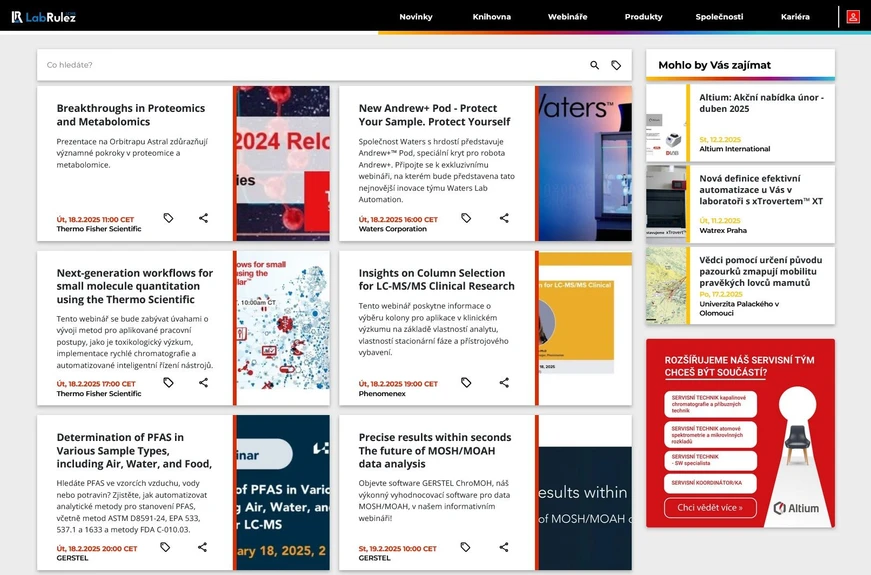The width and height of the screenshot is (871, 575).
Task: Click 'Watrex Praha' company name
Action: point(723,230)
